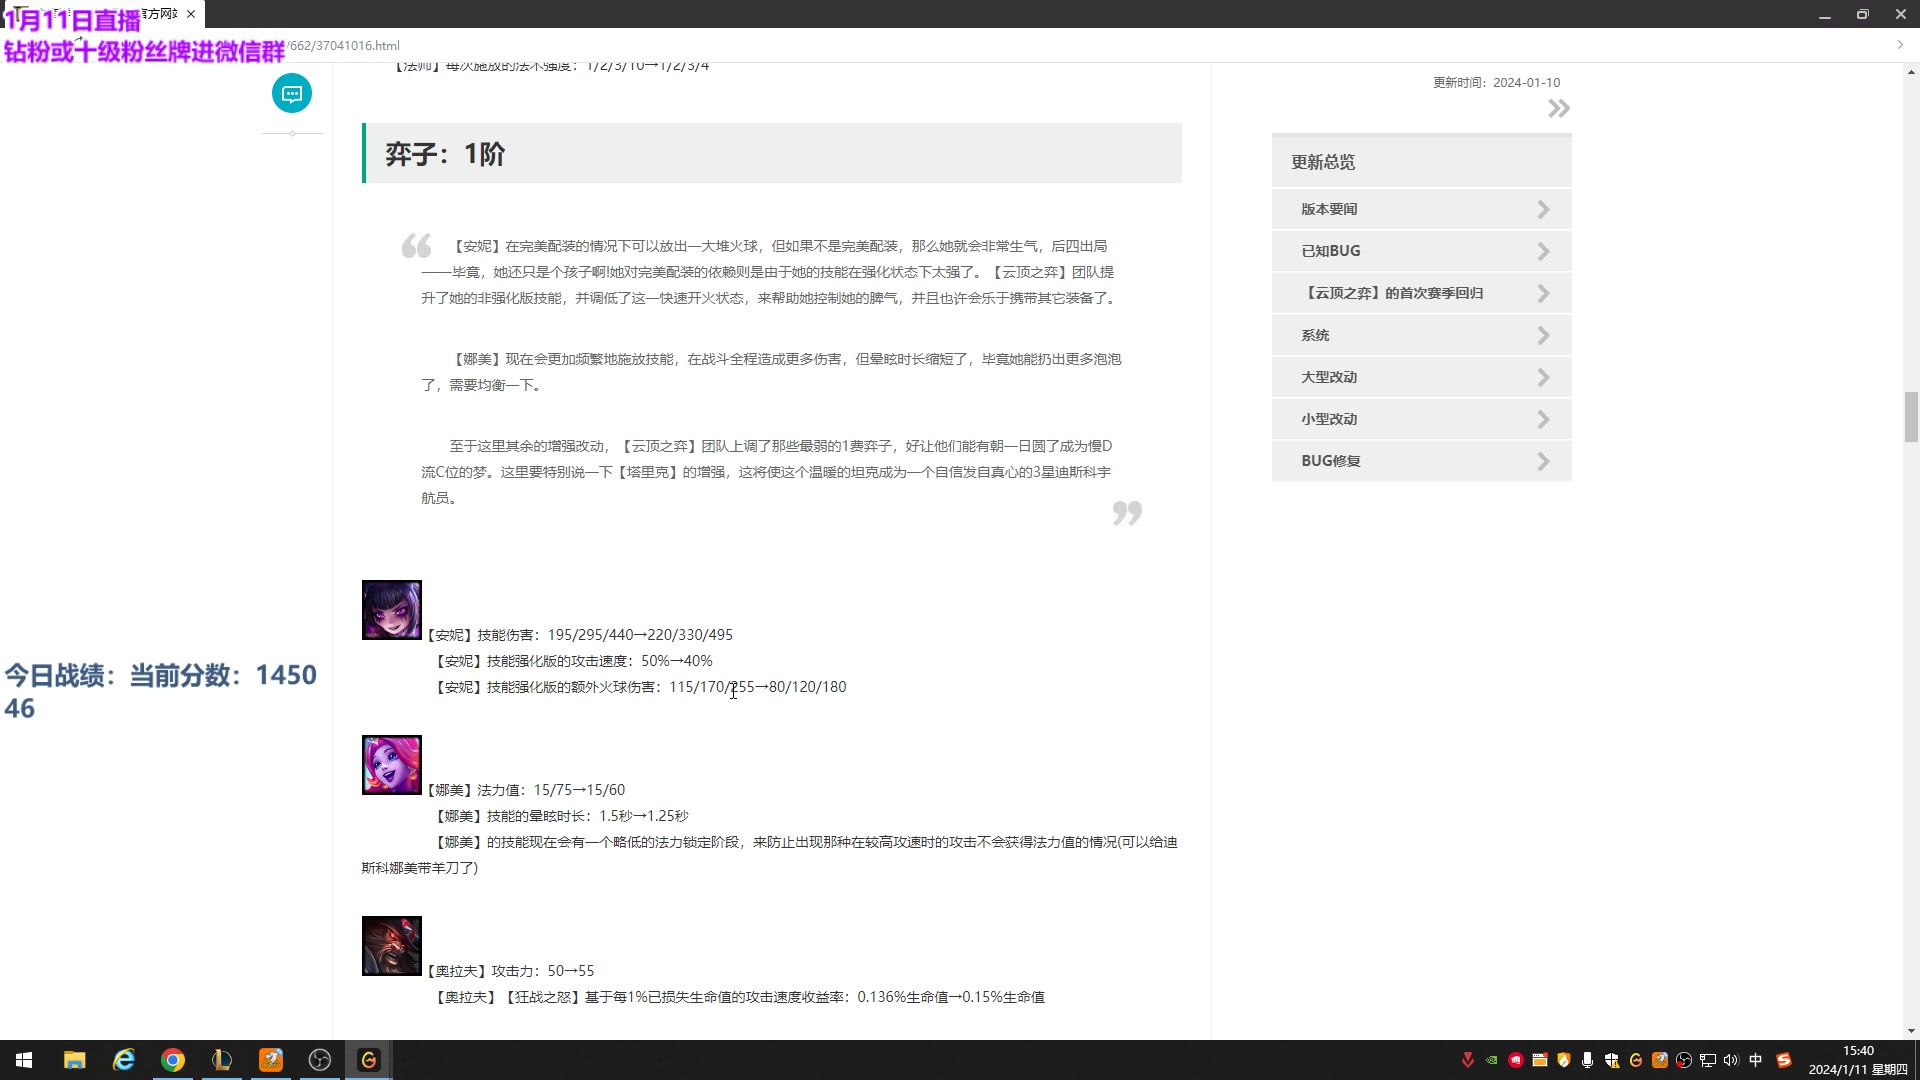Toggle microphone tray icon
This screenshot has height=1080, width=1920.
coord(1587,1060)
